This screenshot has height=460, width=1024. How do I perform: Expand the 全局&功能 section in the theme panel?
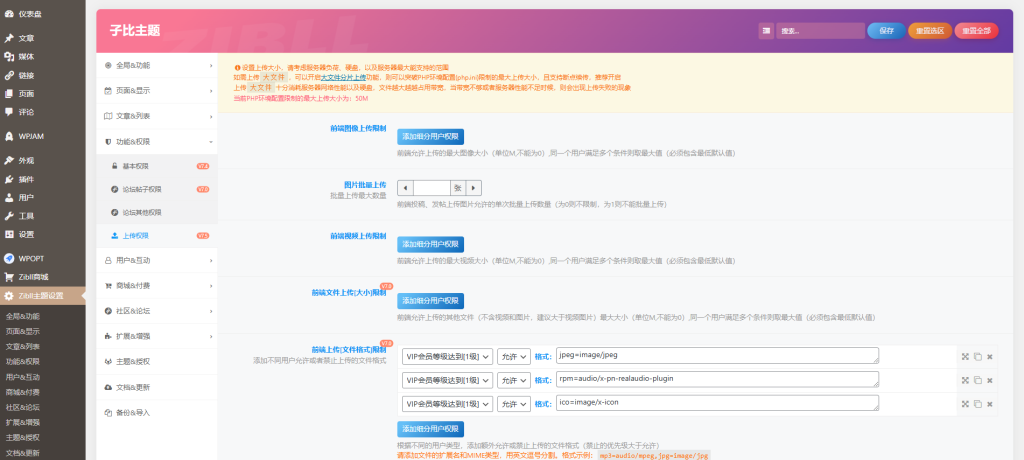point(157,65)
